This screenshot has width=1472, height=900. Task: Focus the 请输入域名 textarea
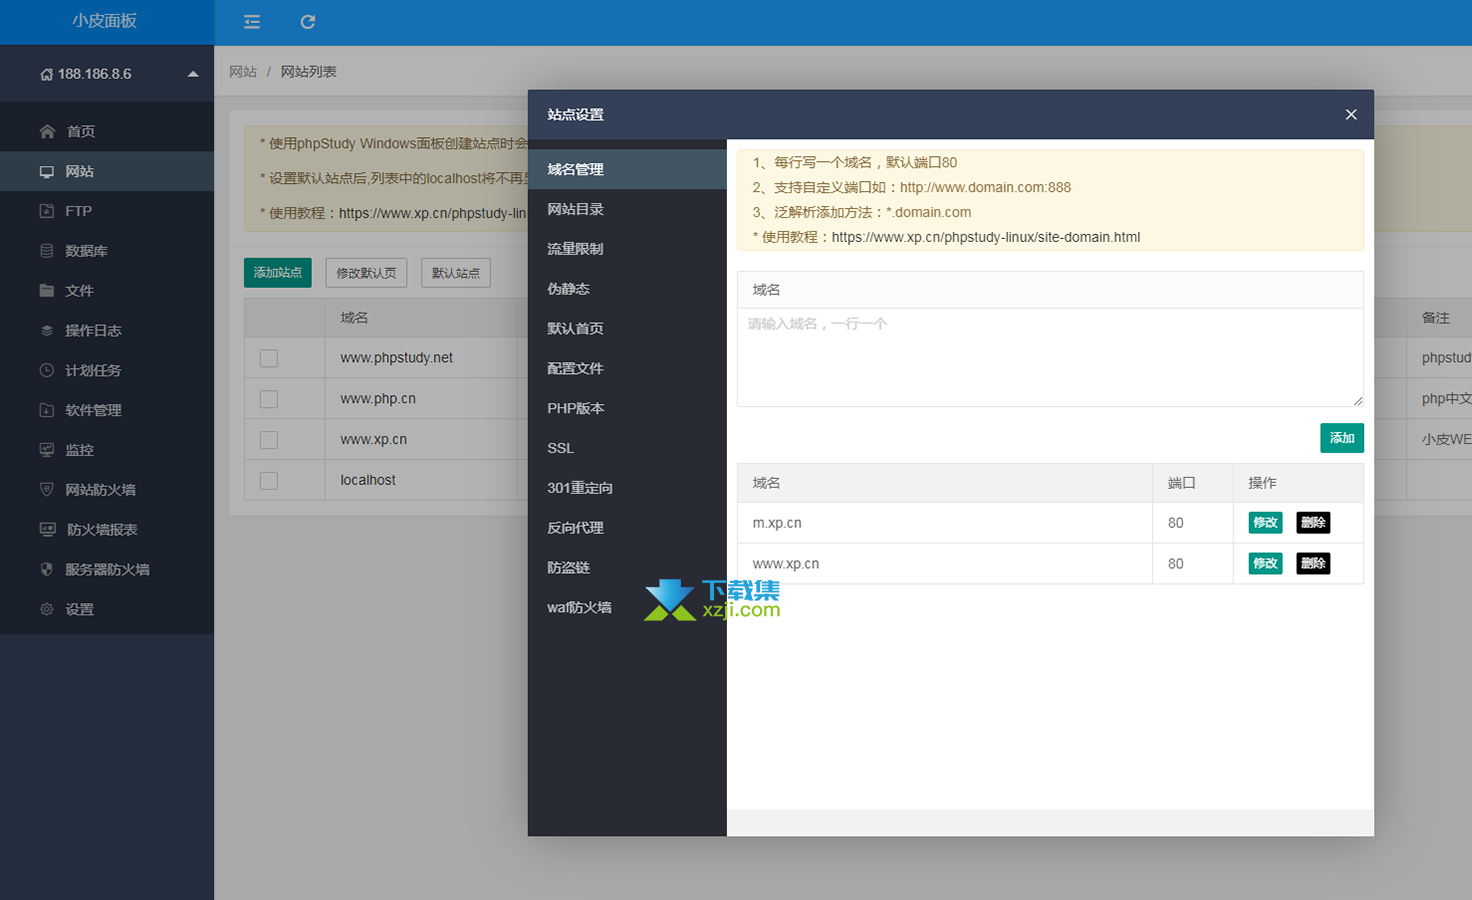[1050, 357]
